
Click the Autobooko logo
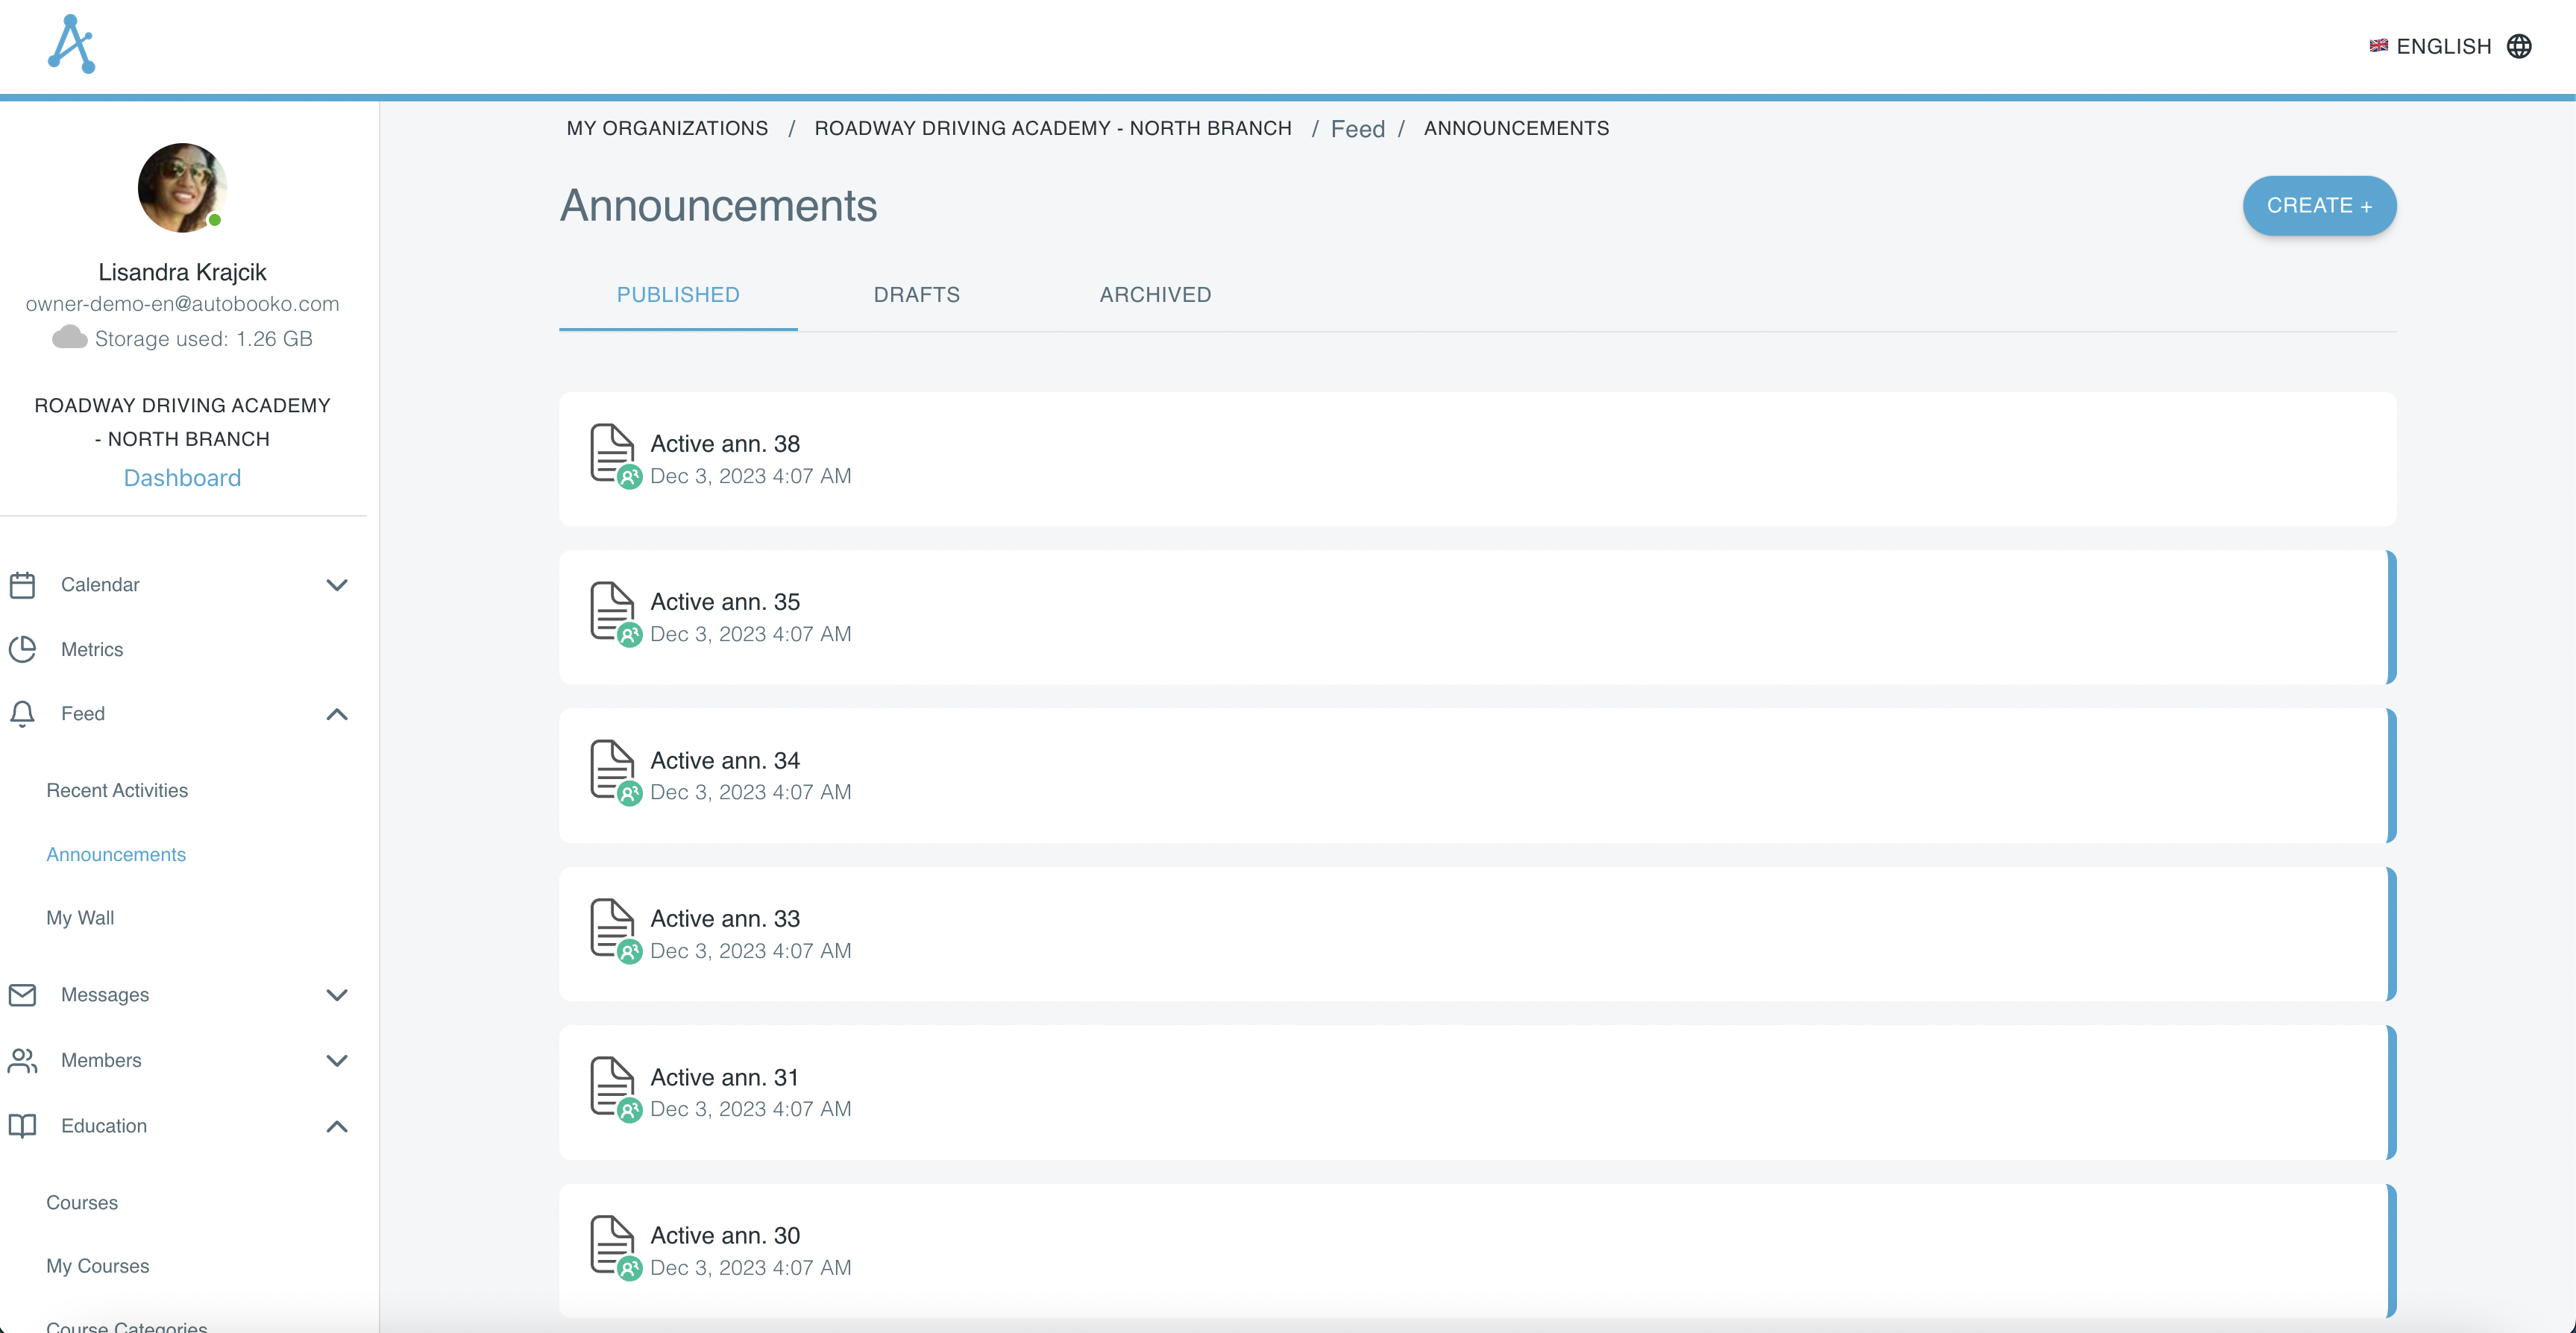point(71,43)
